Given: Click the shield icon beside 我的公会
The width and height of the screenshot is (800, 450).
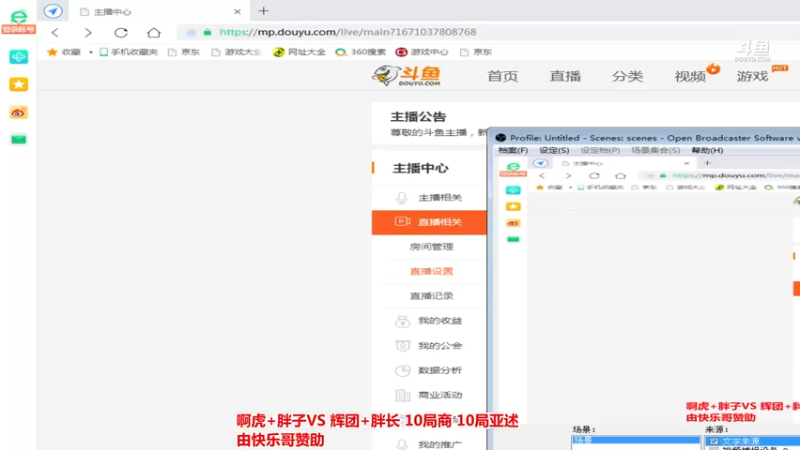Looking at the screenshot, I should tap(402, 346).
